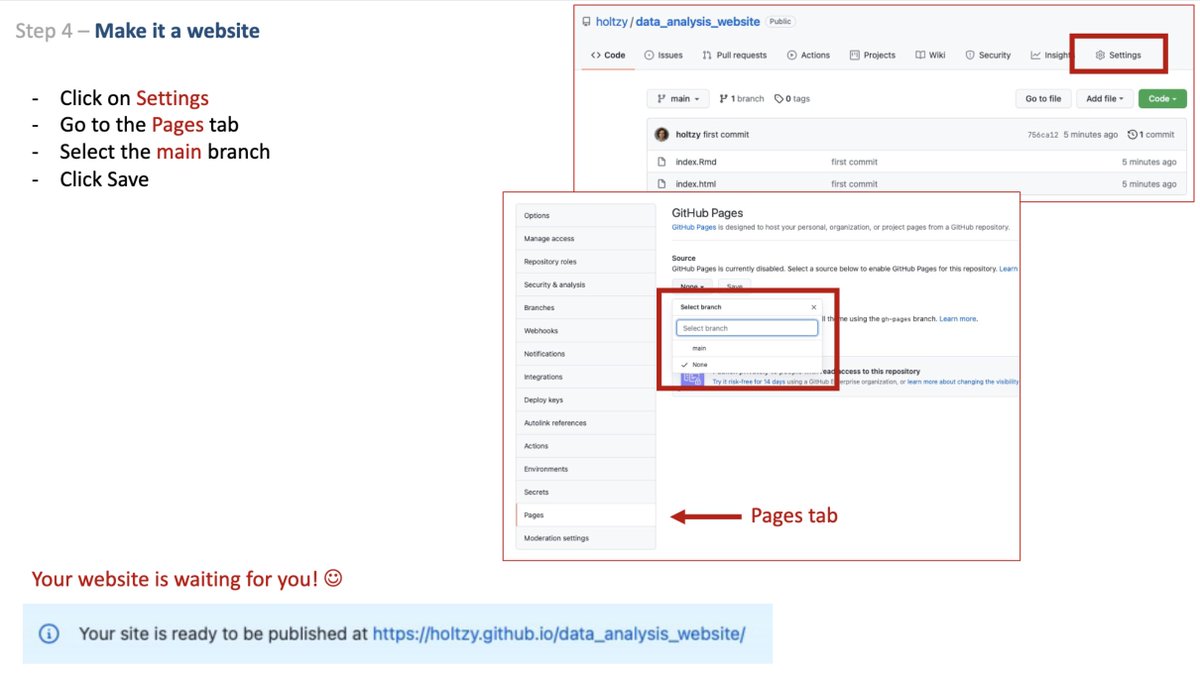Click the published site URL holtzy.github.io link

coord(559,634)
